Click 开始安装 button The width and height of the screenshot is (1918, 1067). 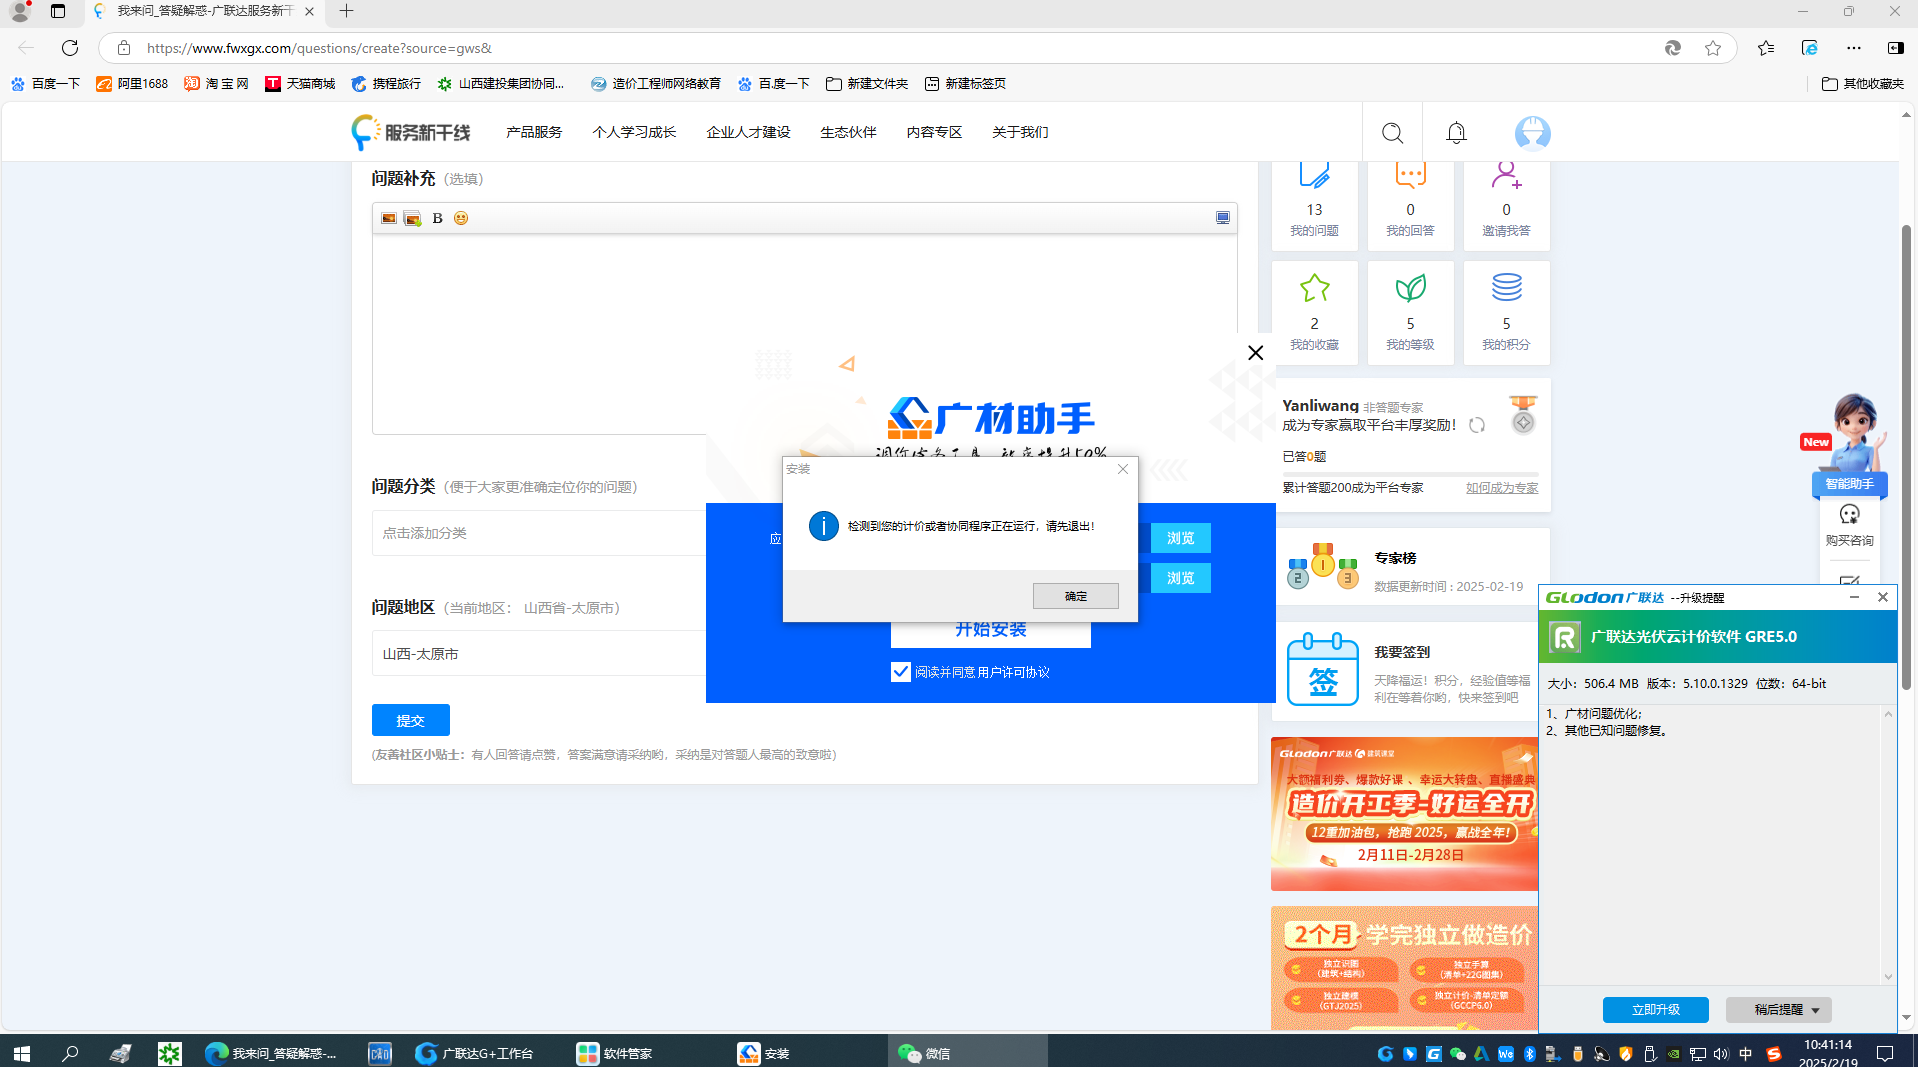pyautogui.click(x=990, y=629)
